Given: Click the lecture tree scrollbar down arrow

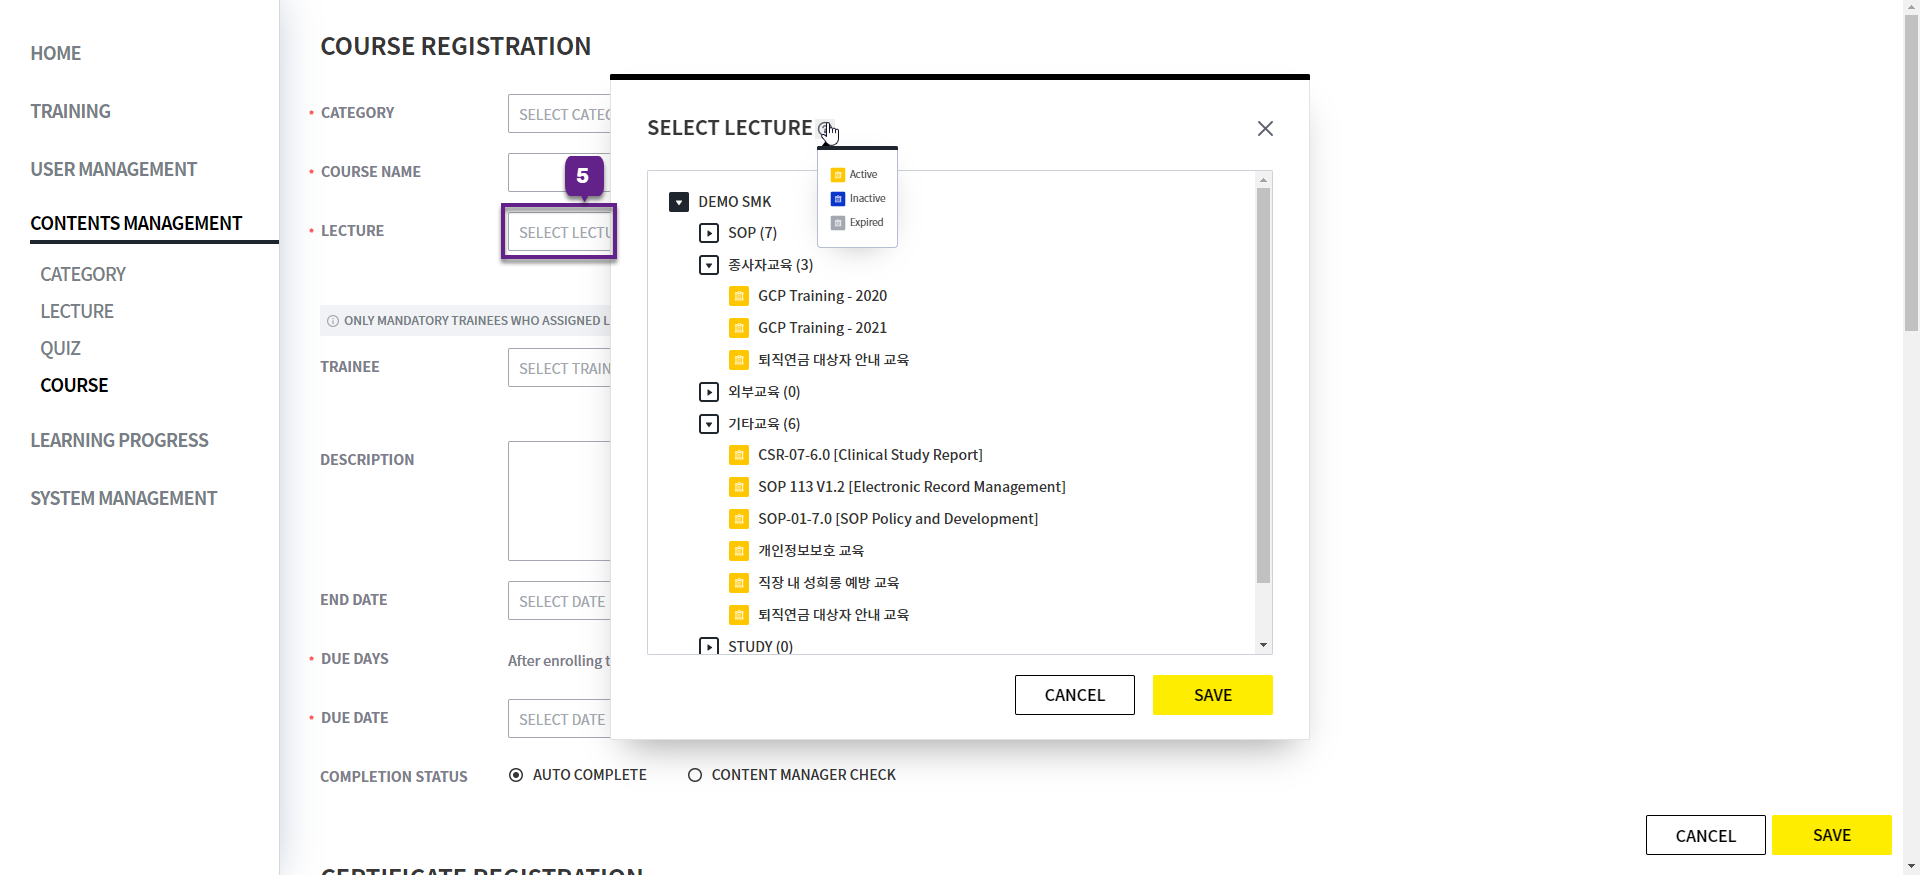Looking at the screenshot, I should point(1263,645).
